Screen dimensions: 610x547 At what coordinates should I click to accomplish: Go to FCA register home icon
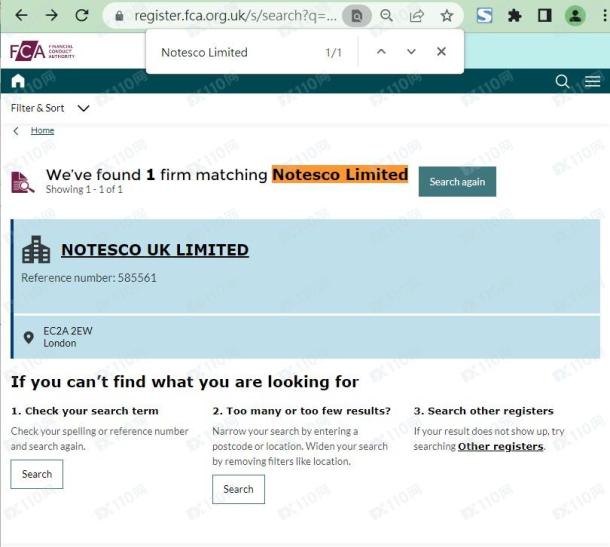point(18,81)
